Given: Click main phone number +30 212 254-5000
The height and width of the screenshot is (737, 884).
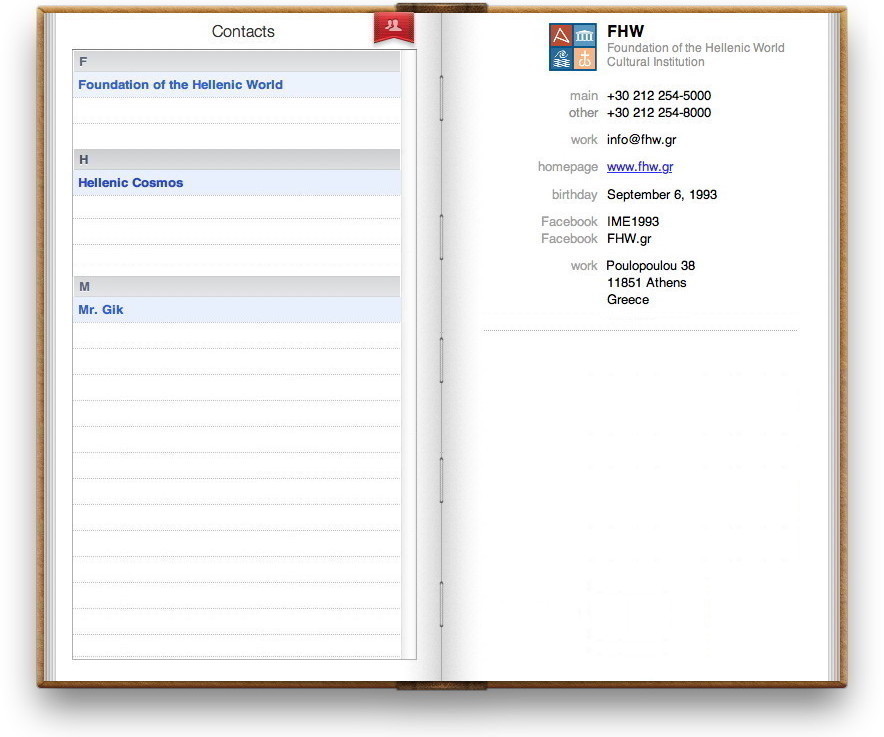Looking at the screenshot, I should [x=658, y=96].
